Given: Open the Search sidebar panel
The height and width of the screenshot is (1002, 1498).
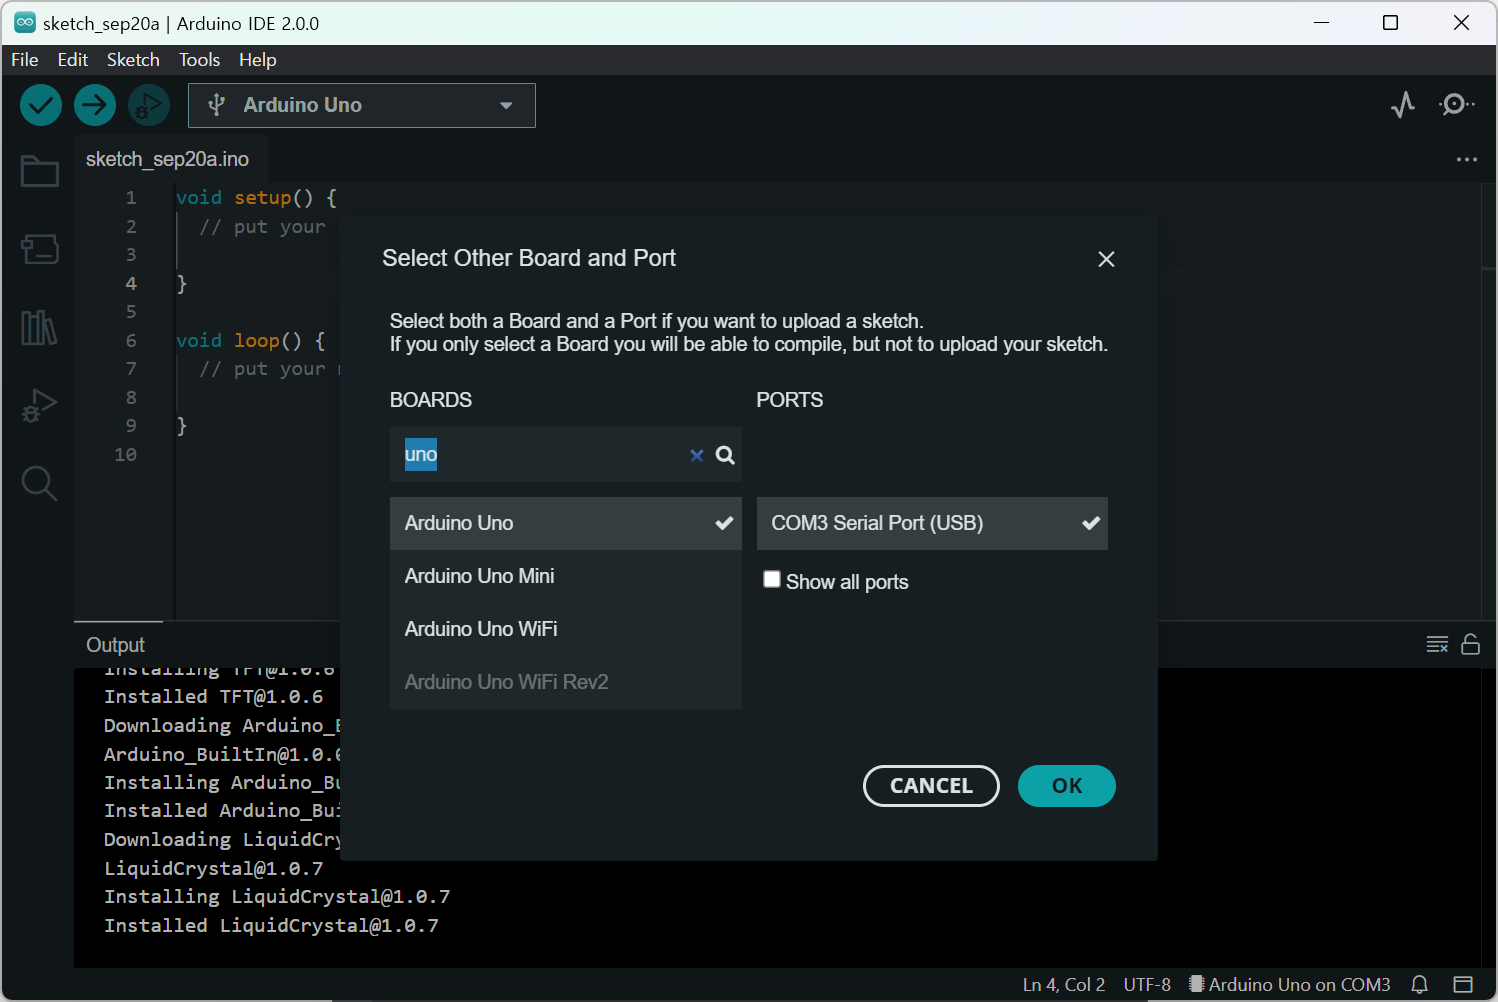Looking at the screenshot, I should (40, 483).
